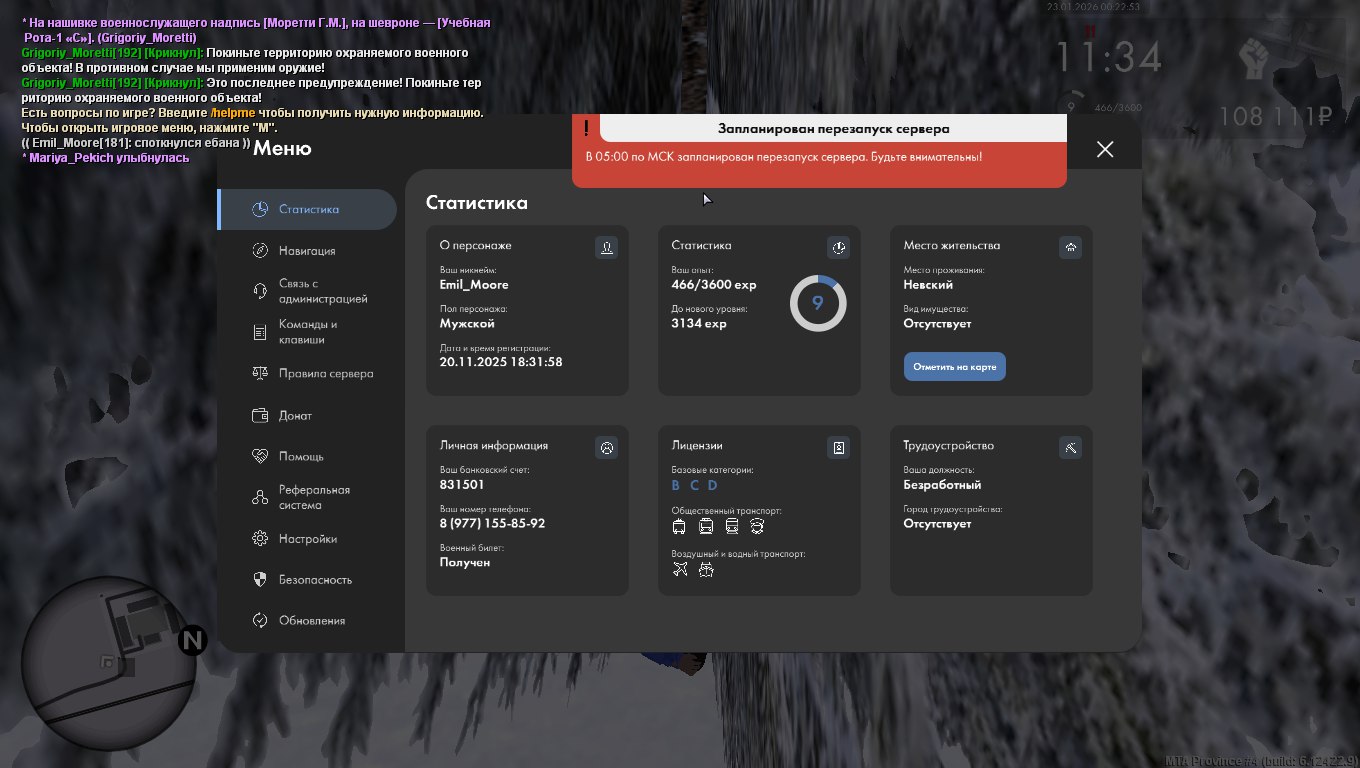Click the trolleybus license icon
Viewport: 1360px width, 768px height.
680,526
